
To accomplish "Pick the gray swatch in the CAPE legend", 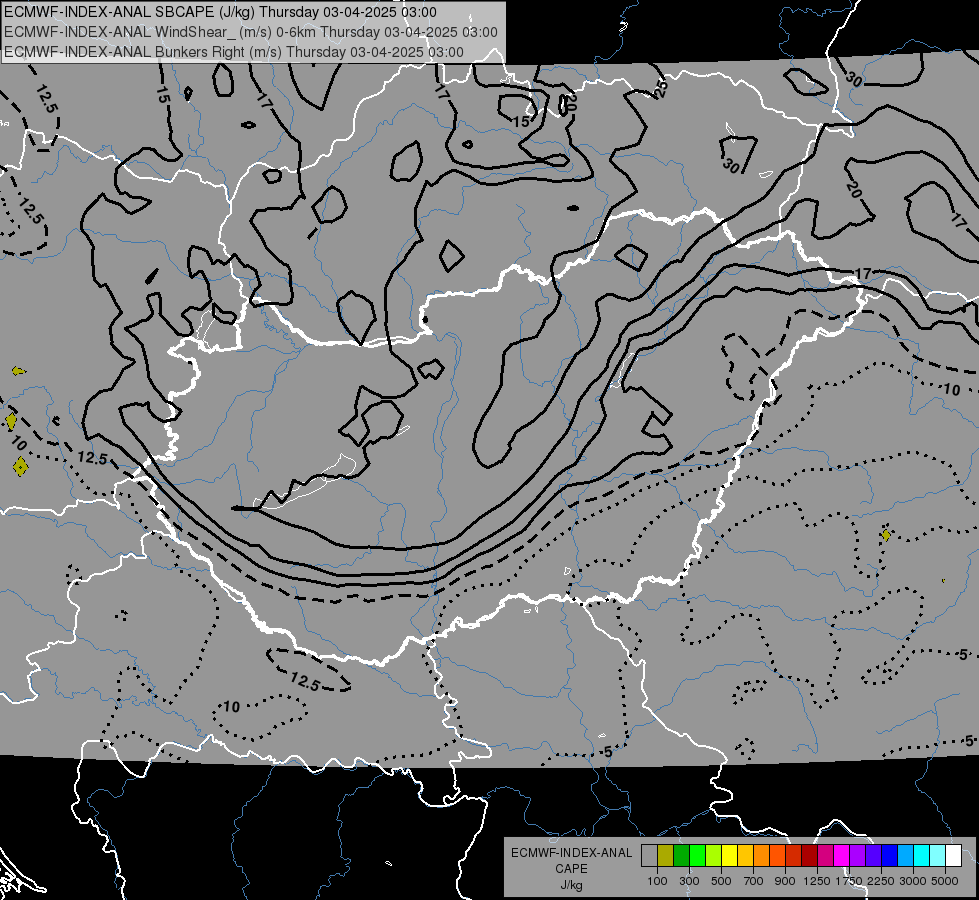I will (x=649, y=856).
